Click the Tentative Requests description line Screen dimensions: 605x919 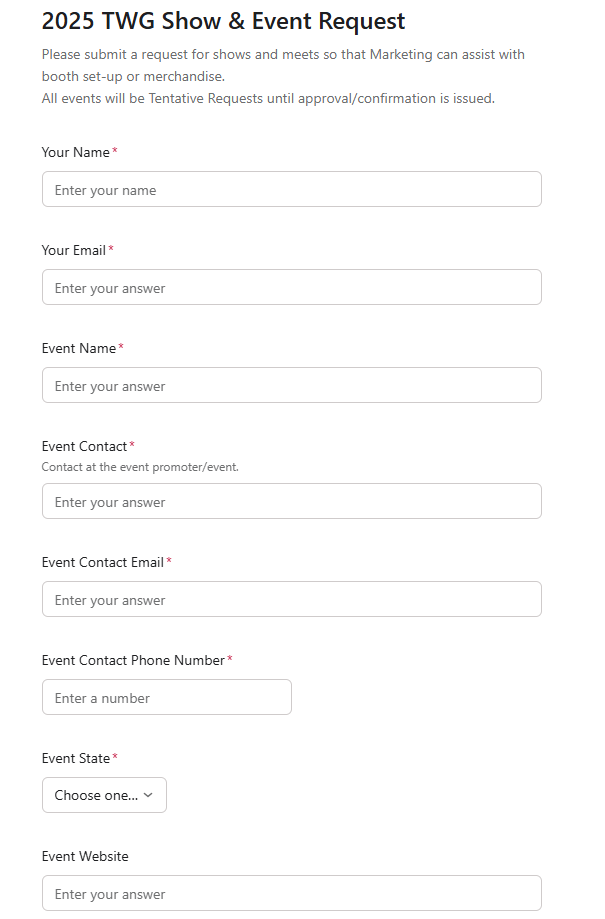tap(268, 98)
